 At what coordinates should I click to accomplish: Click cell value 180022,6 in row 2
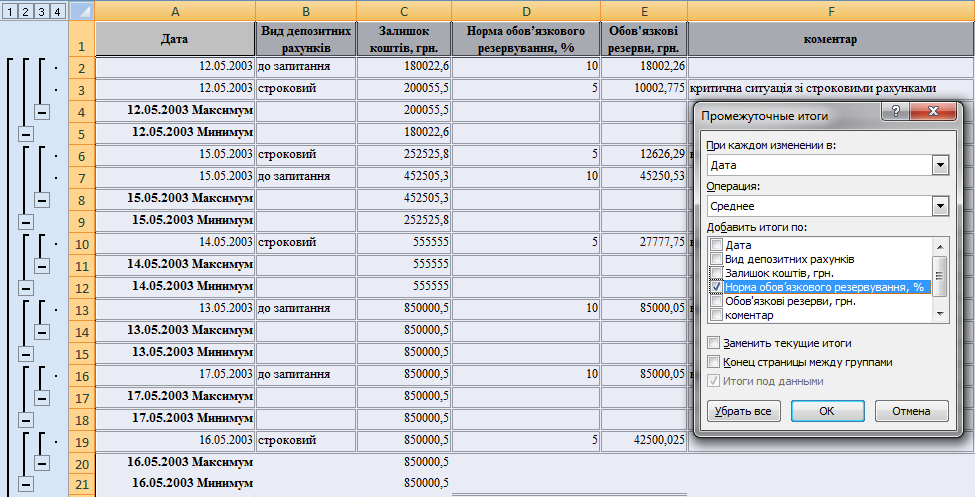click(x=404, y=66)
